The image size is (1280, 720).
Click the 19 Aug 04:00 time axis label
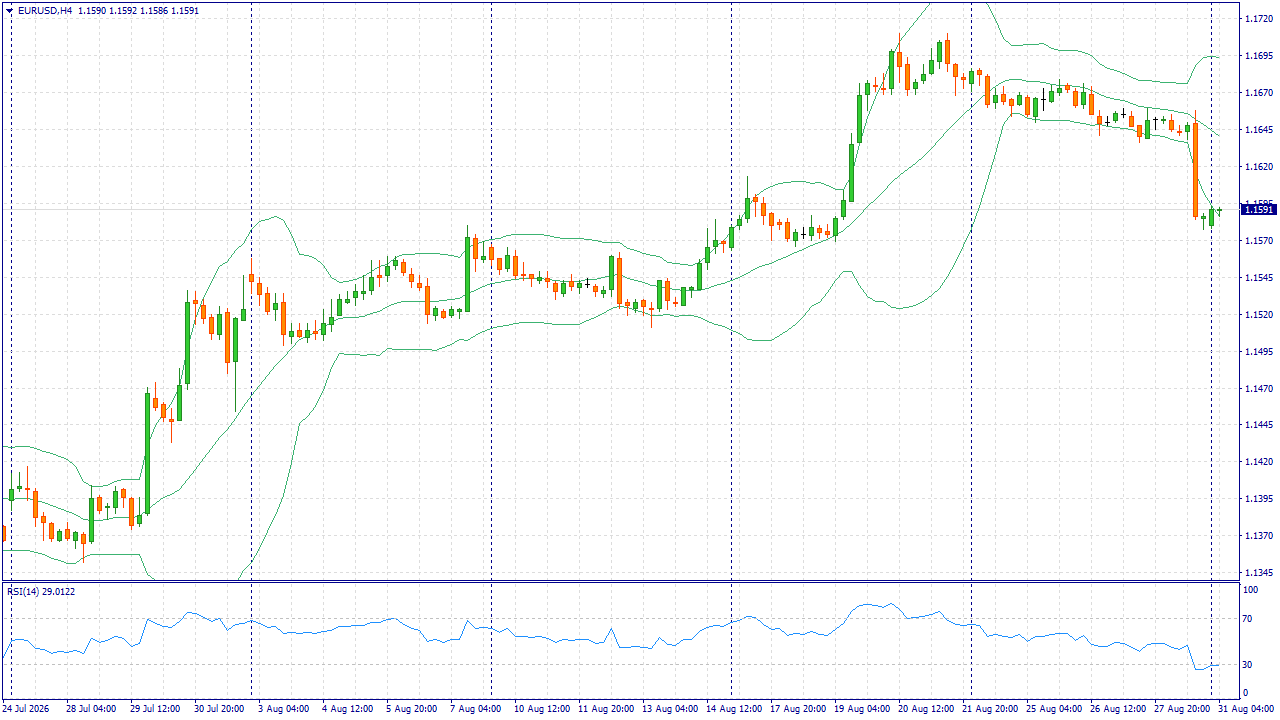click(861, 709)
